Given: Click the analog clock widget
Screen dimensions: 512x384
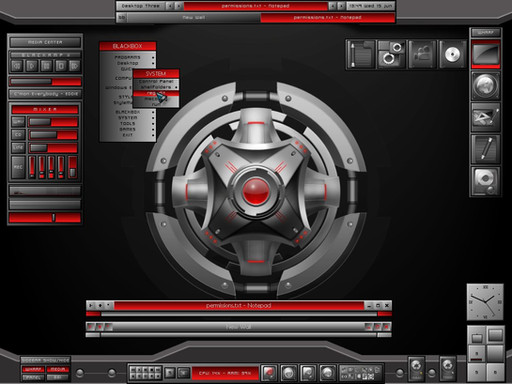Looking at the screenshot, I should click(x=485, y=302).
